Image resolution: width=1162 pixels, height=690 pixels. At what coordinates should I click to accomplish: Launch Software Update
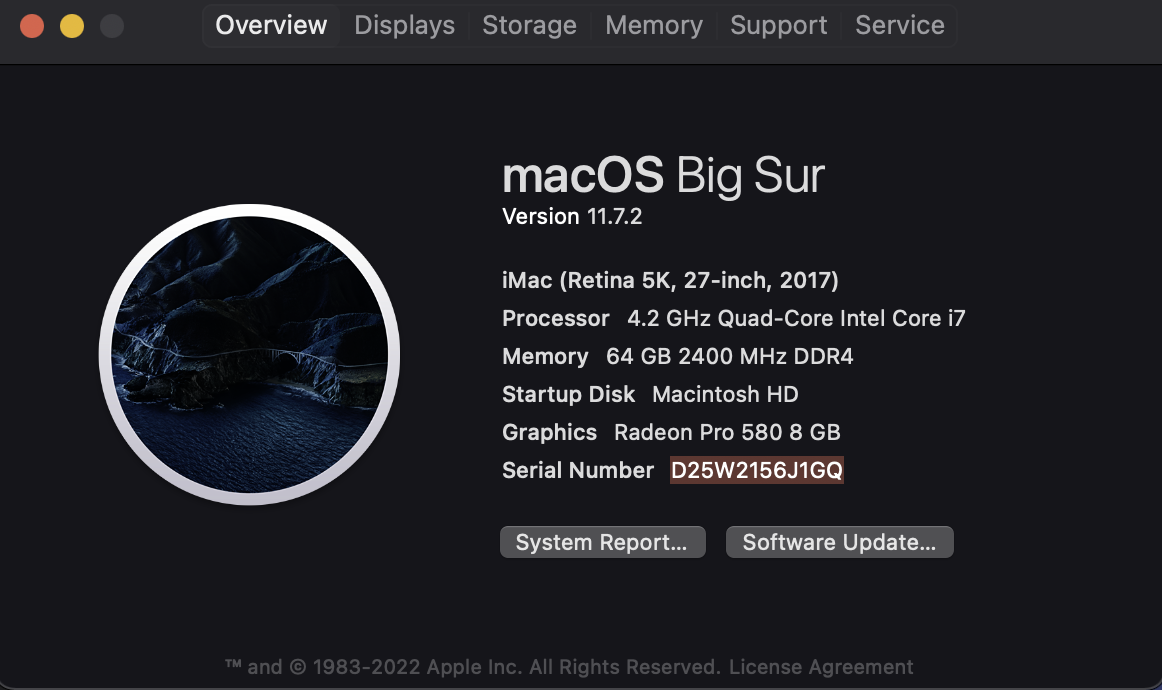(x=840, y=542)
